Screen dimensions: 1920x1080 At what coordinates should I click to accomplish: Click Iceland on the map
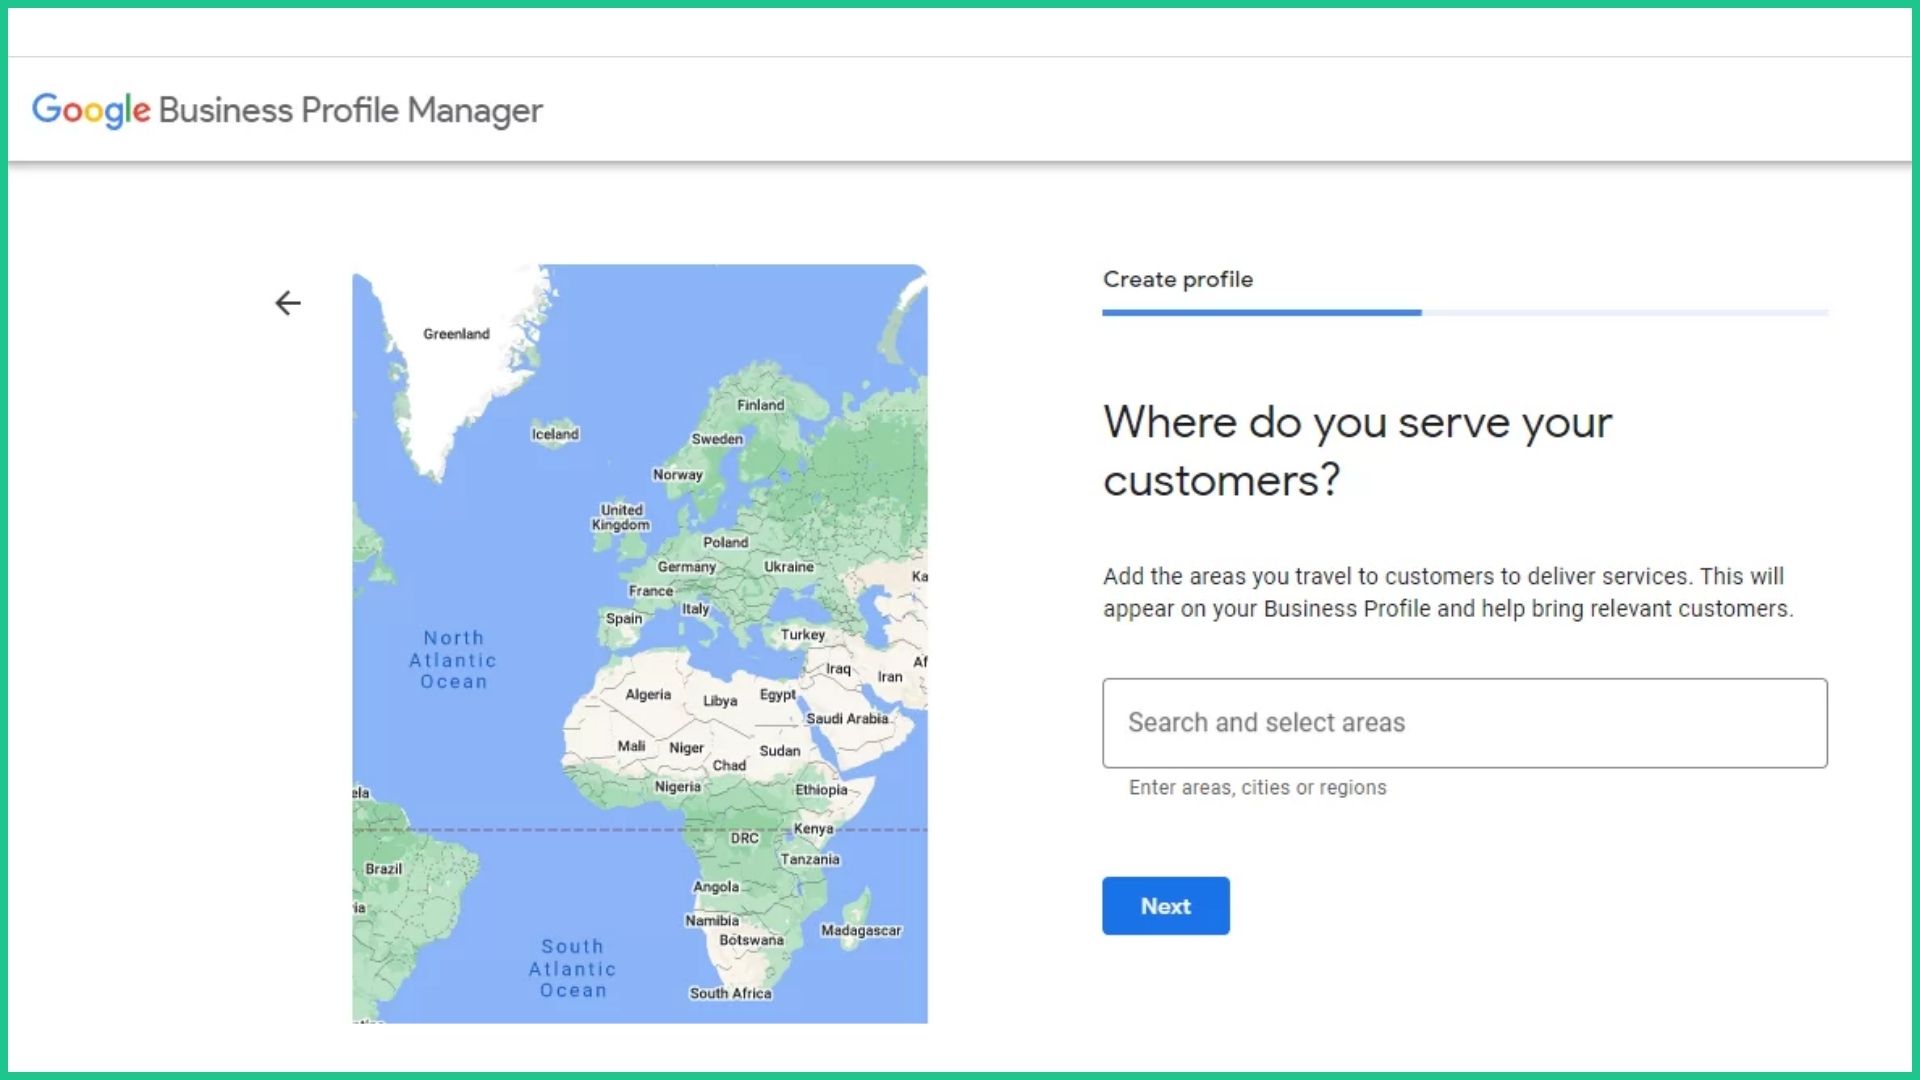[555, 434]
